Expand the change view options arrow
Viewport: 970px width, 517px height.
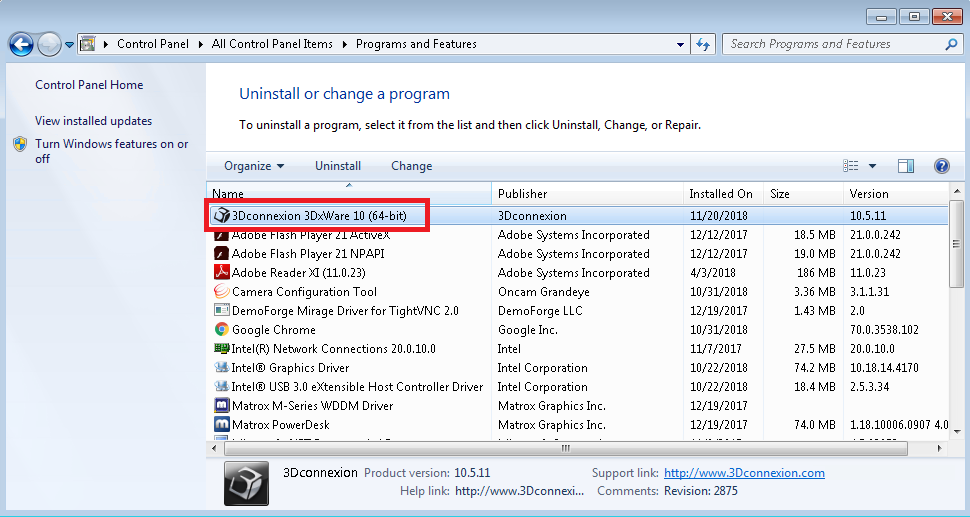click(x=872, y=166)
